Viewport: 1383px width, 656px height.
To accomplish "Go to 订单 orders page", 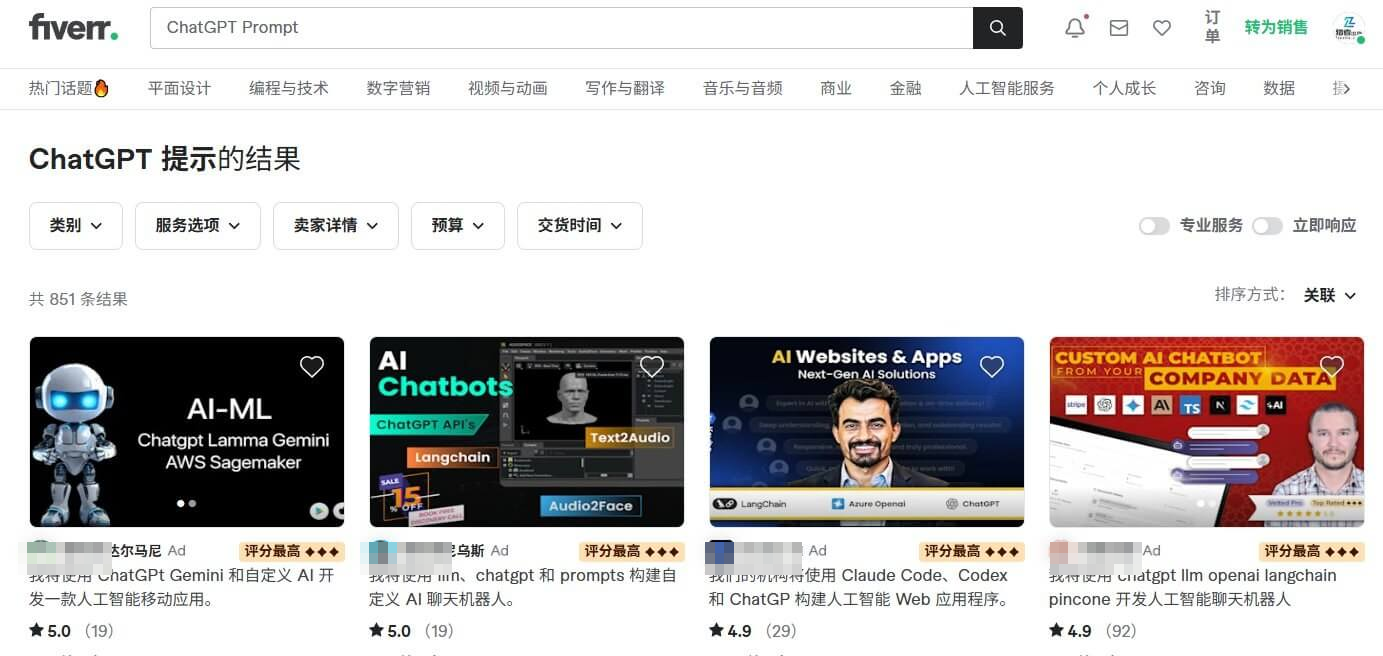I will point(1212,27).
